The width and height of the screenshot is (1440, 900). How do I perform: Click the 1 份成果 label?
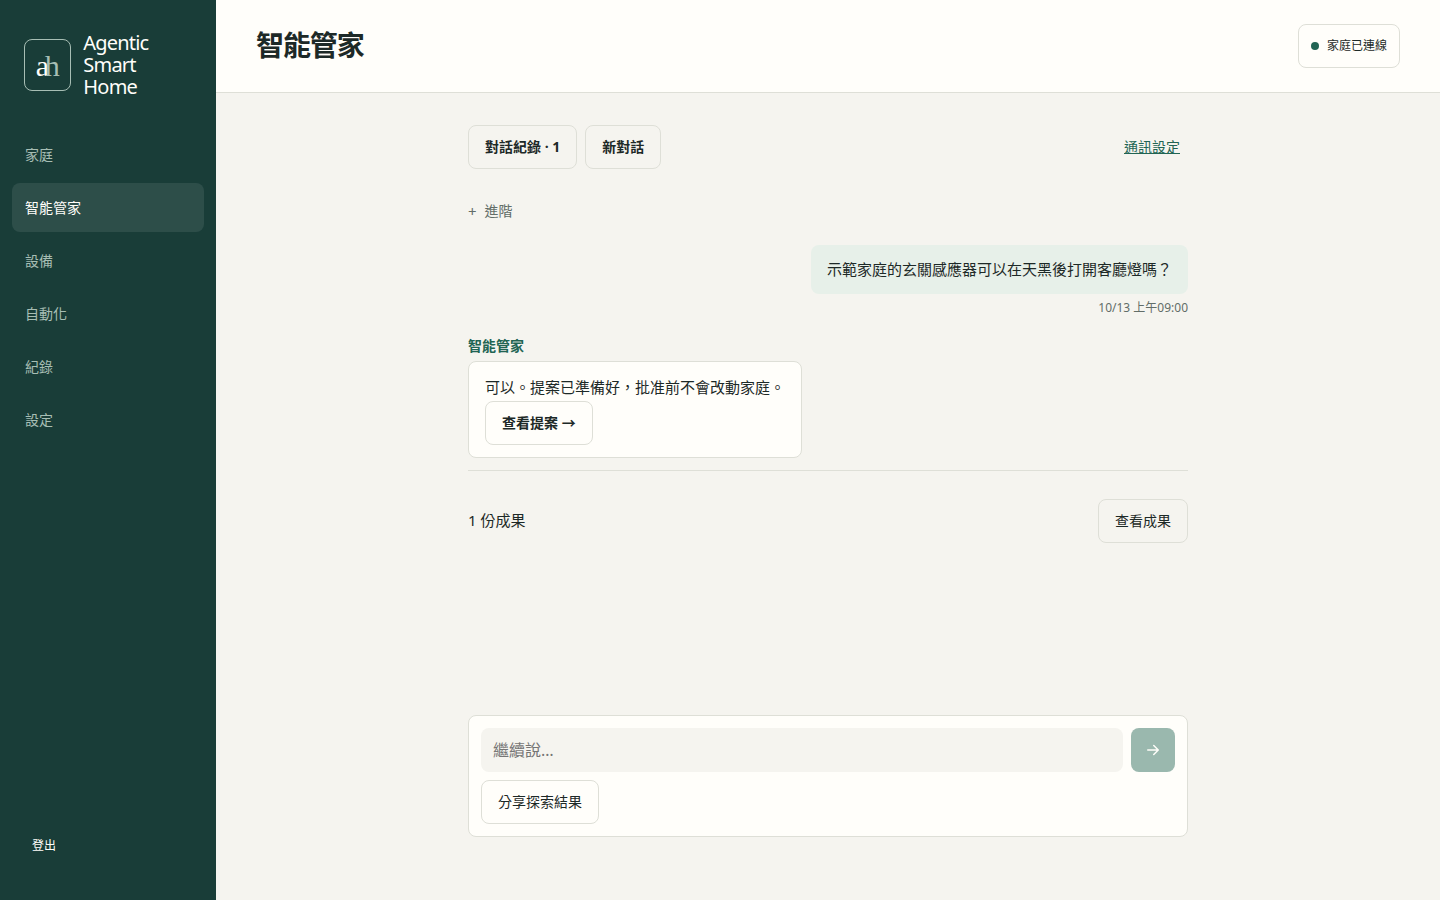click(497, 521)
